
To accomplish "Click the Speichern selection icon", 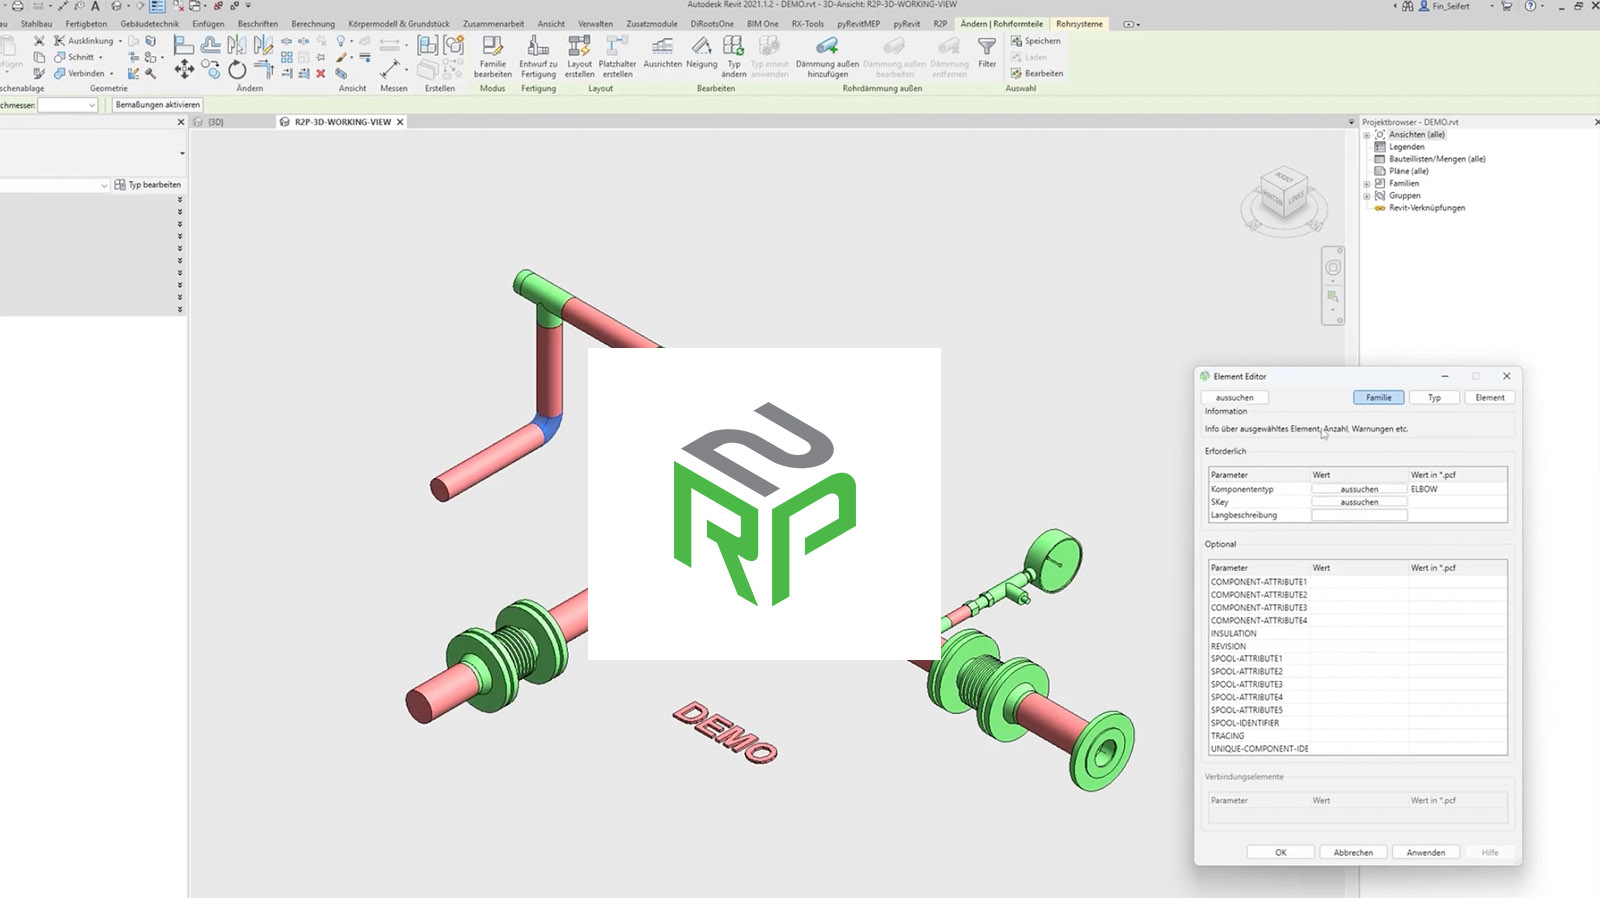I will 1036,41.
